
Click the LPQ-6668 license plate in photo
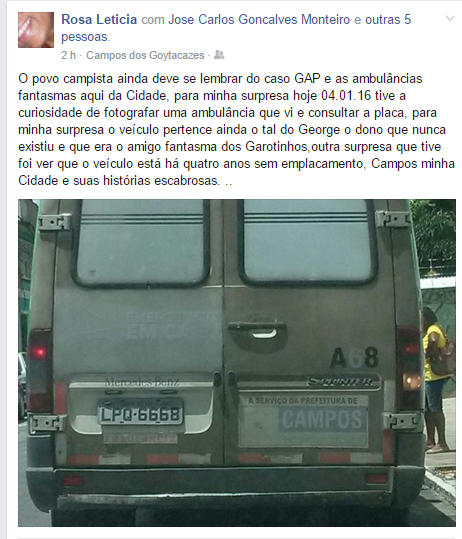coord(140,413)
